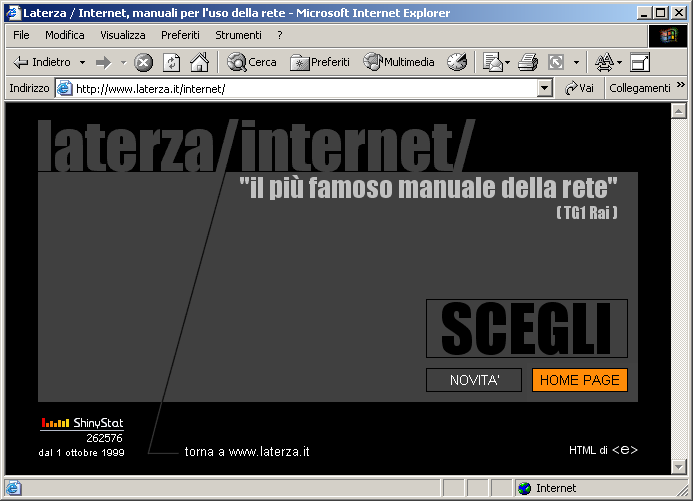
Task: Click the Vai go button
Action: pos(579,88)
